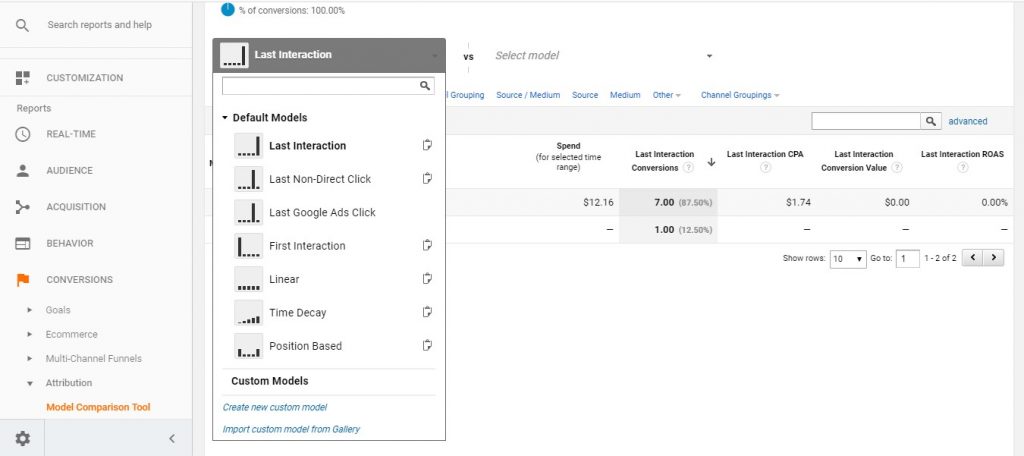Click Create new custom model link

click(x=275, y=407)
